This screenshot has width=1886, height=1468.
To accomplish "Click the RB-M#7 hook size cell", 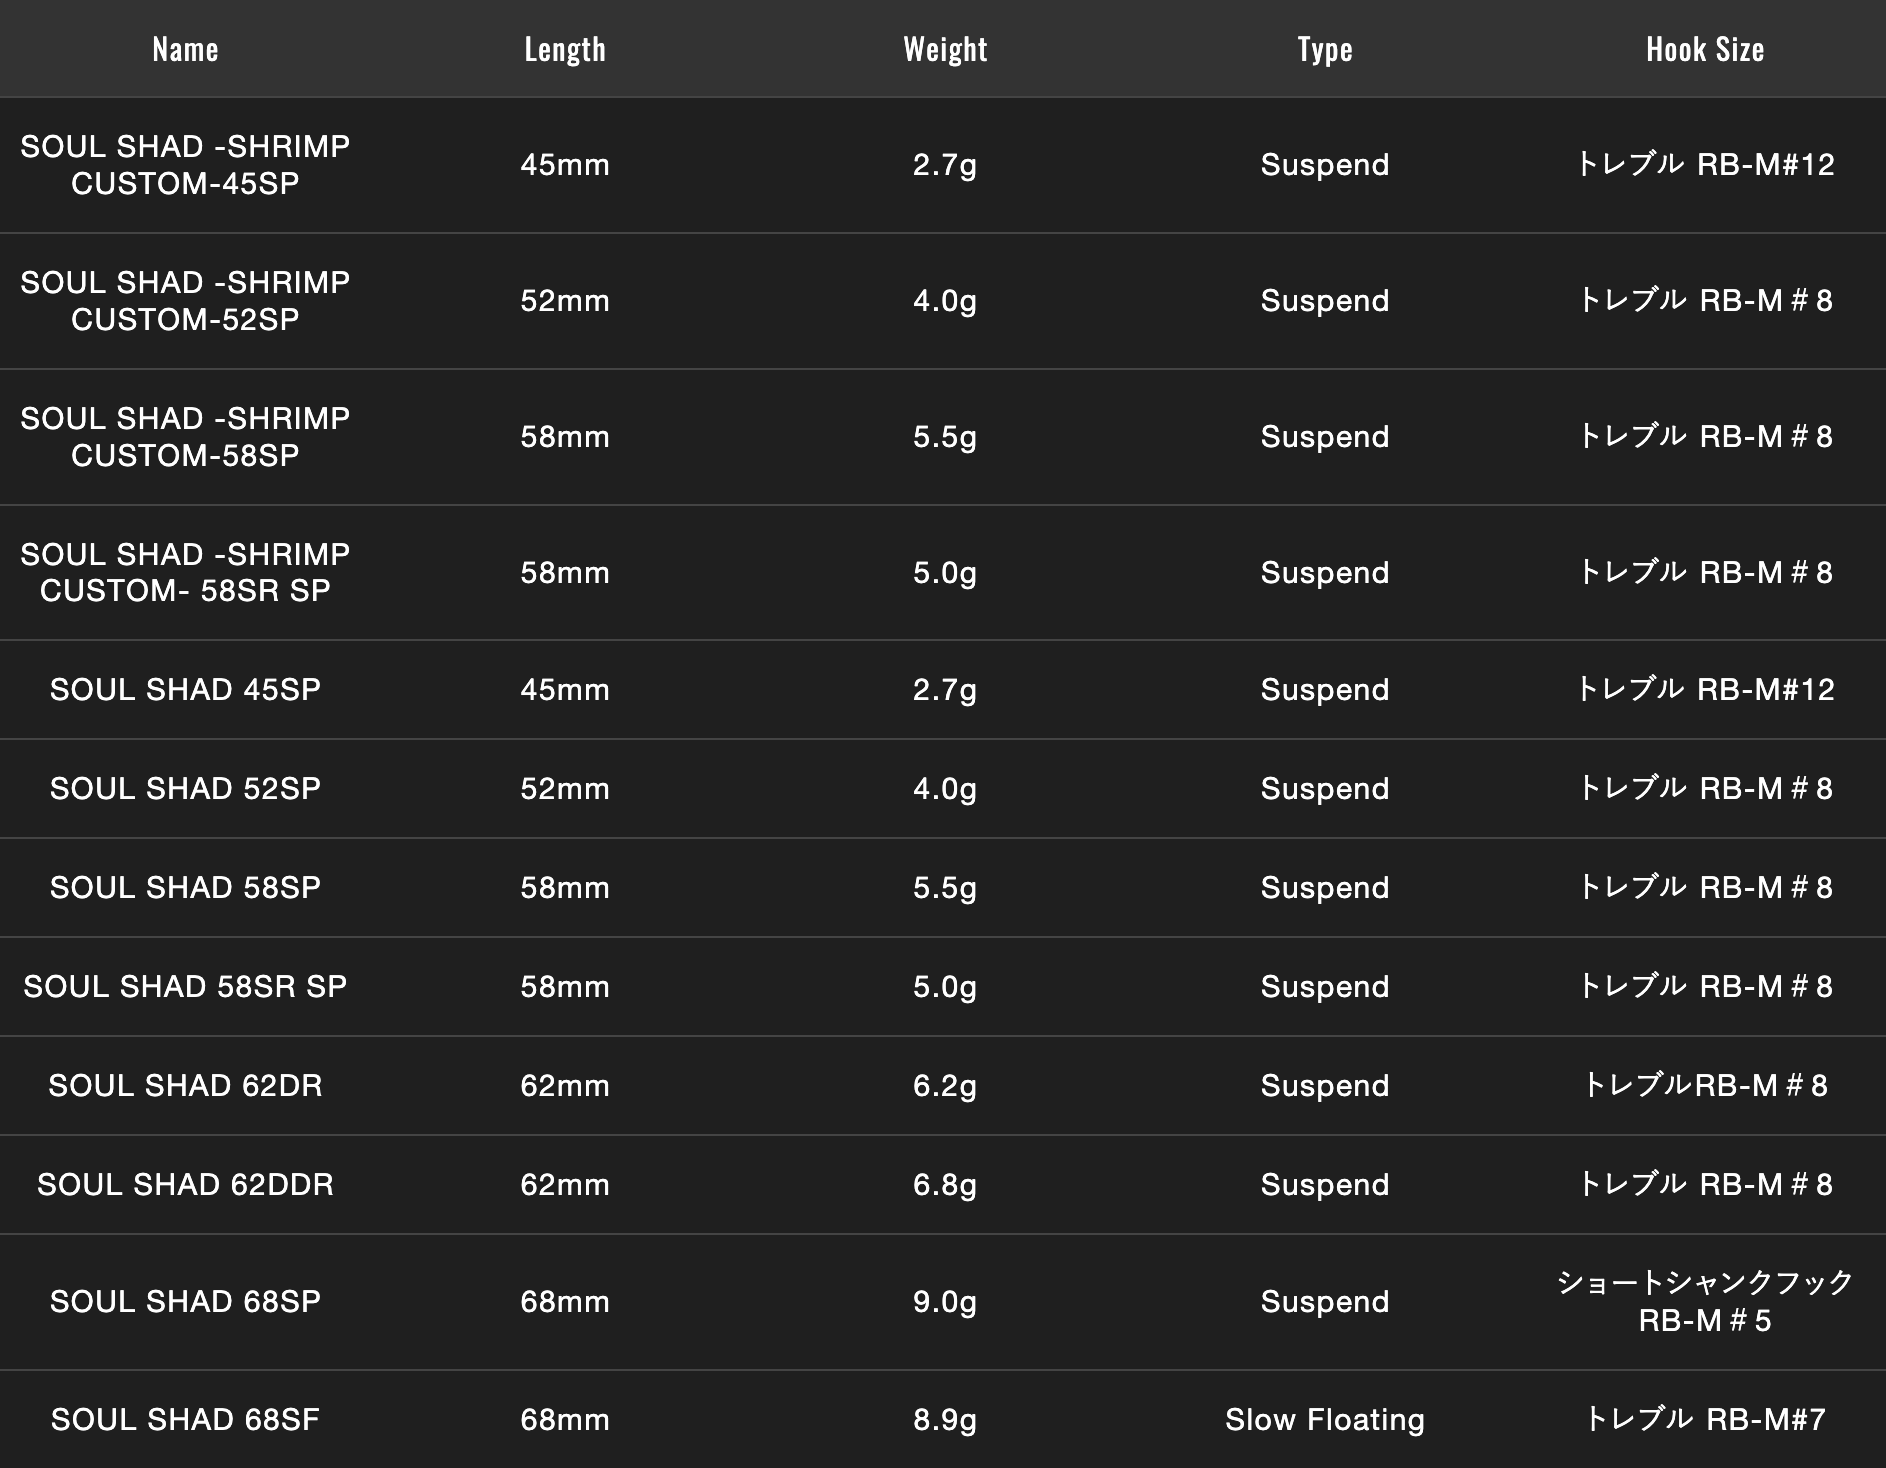I will coord(1705,1420).
